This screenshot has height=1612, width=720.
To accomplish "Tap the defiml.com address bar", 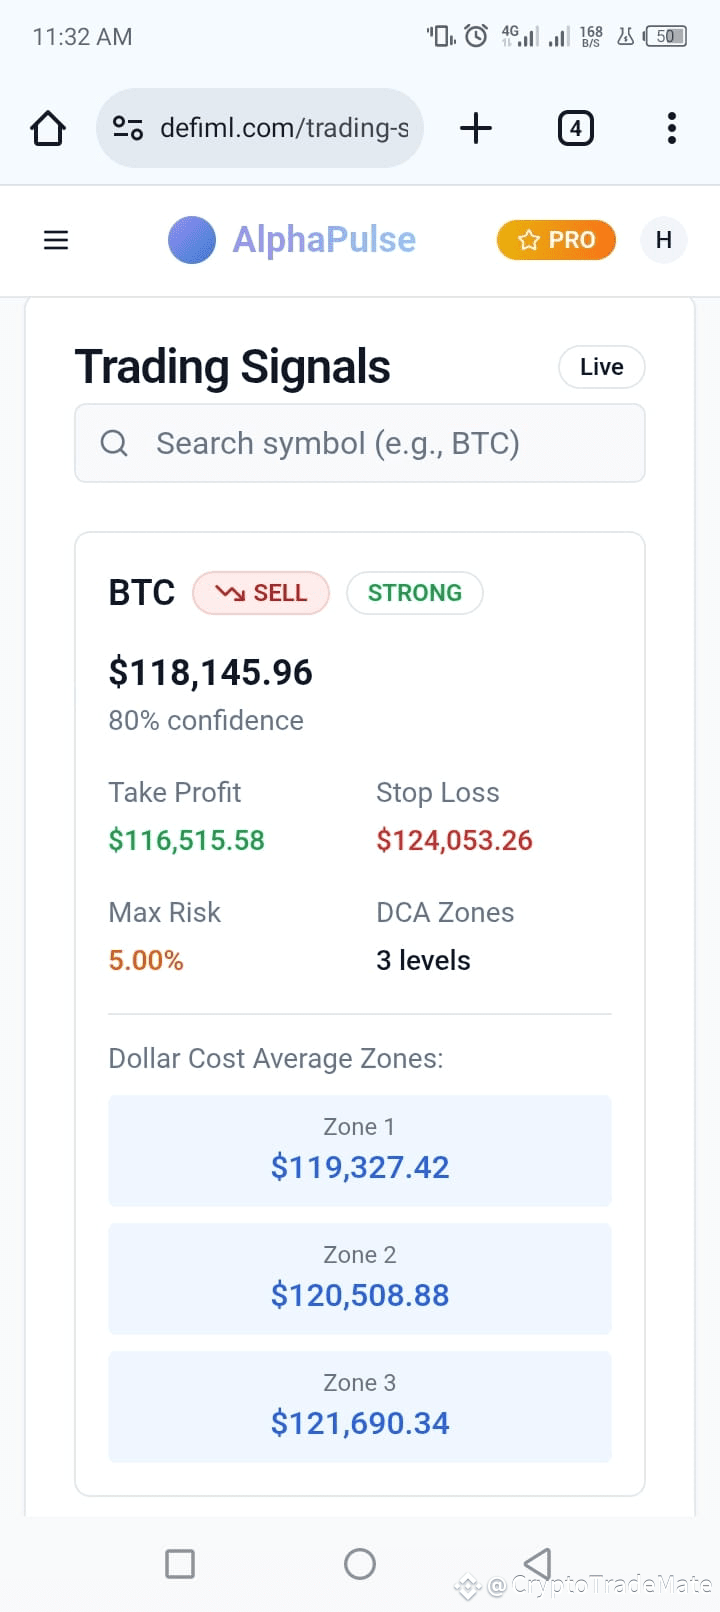I will click(x=260, y=128).
